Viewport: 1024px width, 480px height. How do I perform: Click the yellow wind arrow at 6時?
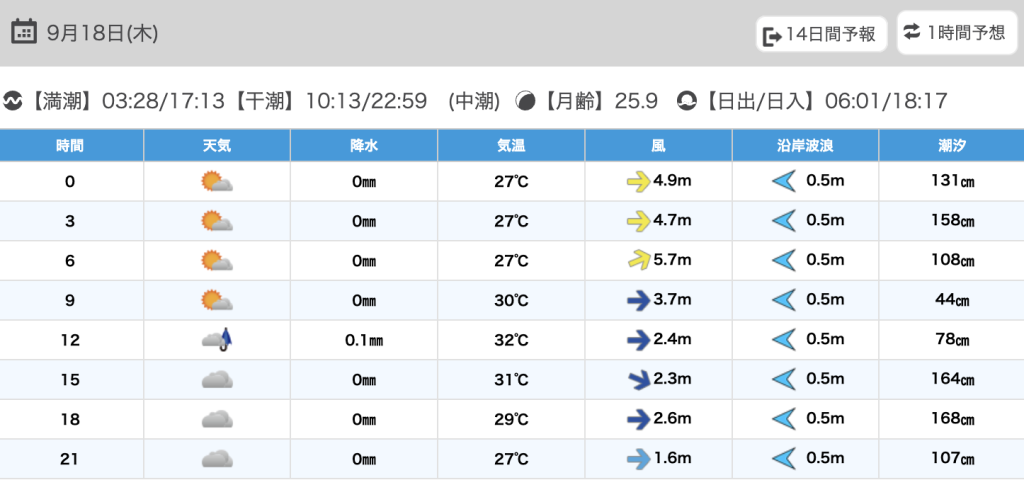click(x=636, y=260)
